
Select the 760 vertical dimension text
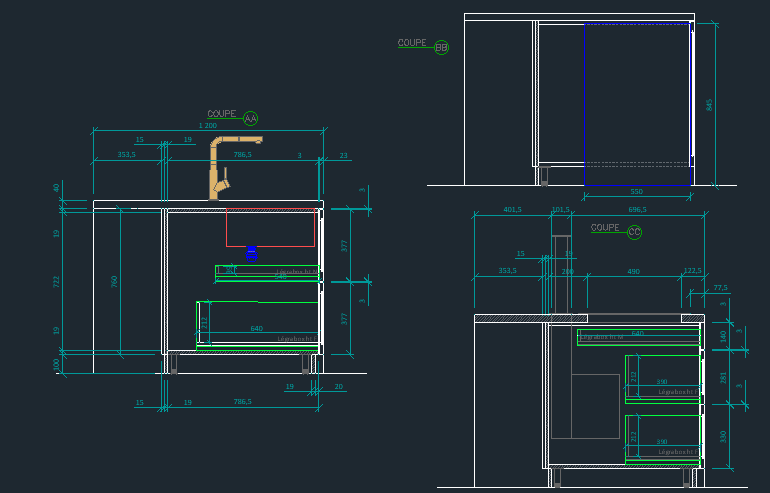(x=116, y=281)
